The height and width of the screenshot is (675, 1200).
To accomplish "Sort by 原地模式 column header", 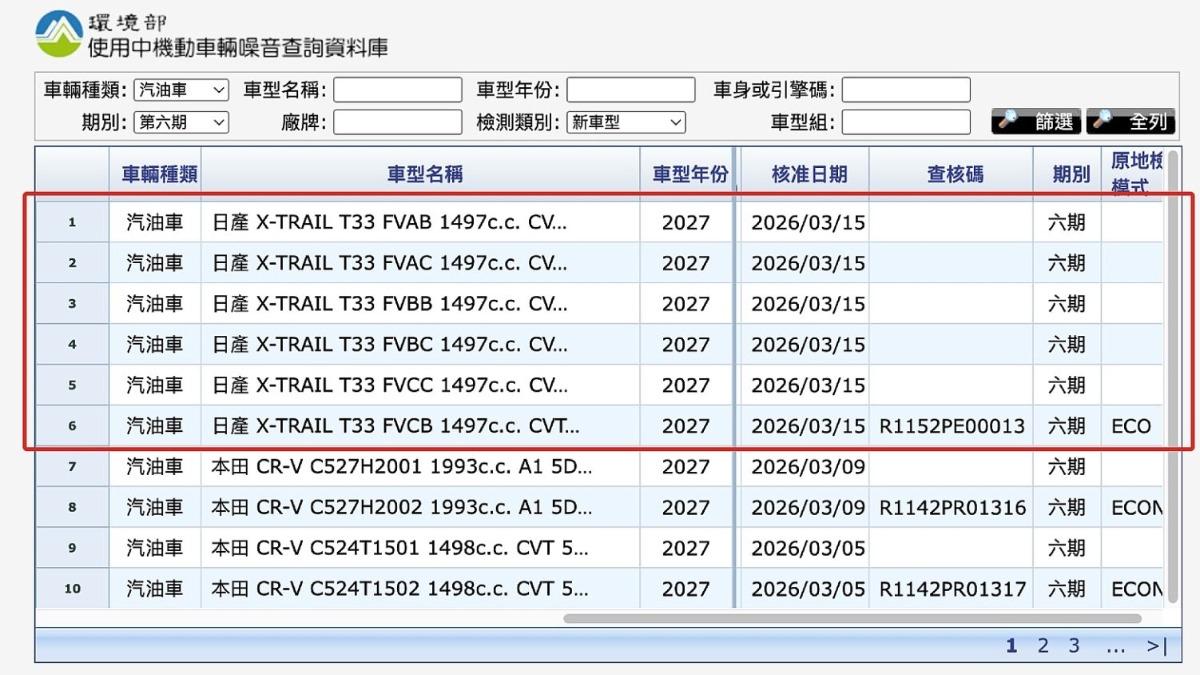I will [1133, 174].
